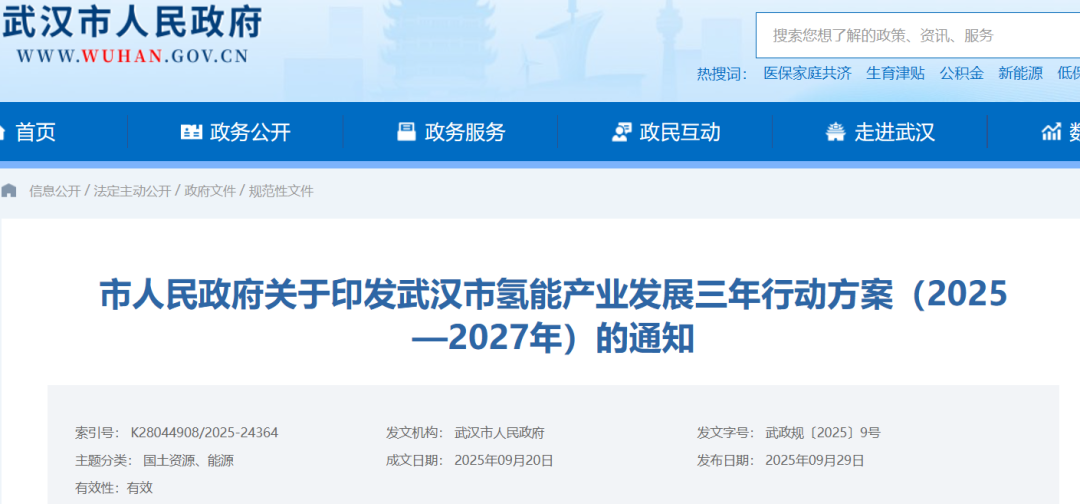Click the index number K28044908/2025-24364
1080x504 pixels.
tap(204, 433)
